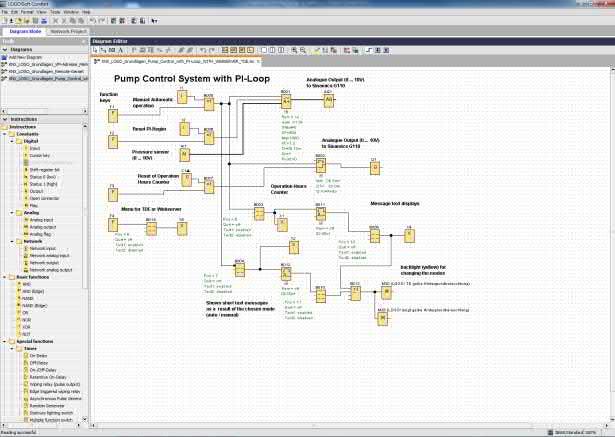Select Status 1 (high) constant
615x437 pixels.
[43, 184]
